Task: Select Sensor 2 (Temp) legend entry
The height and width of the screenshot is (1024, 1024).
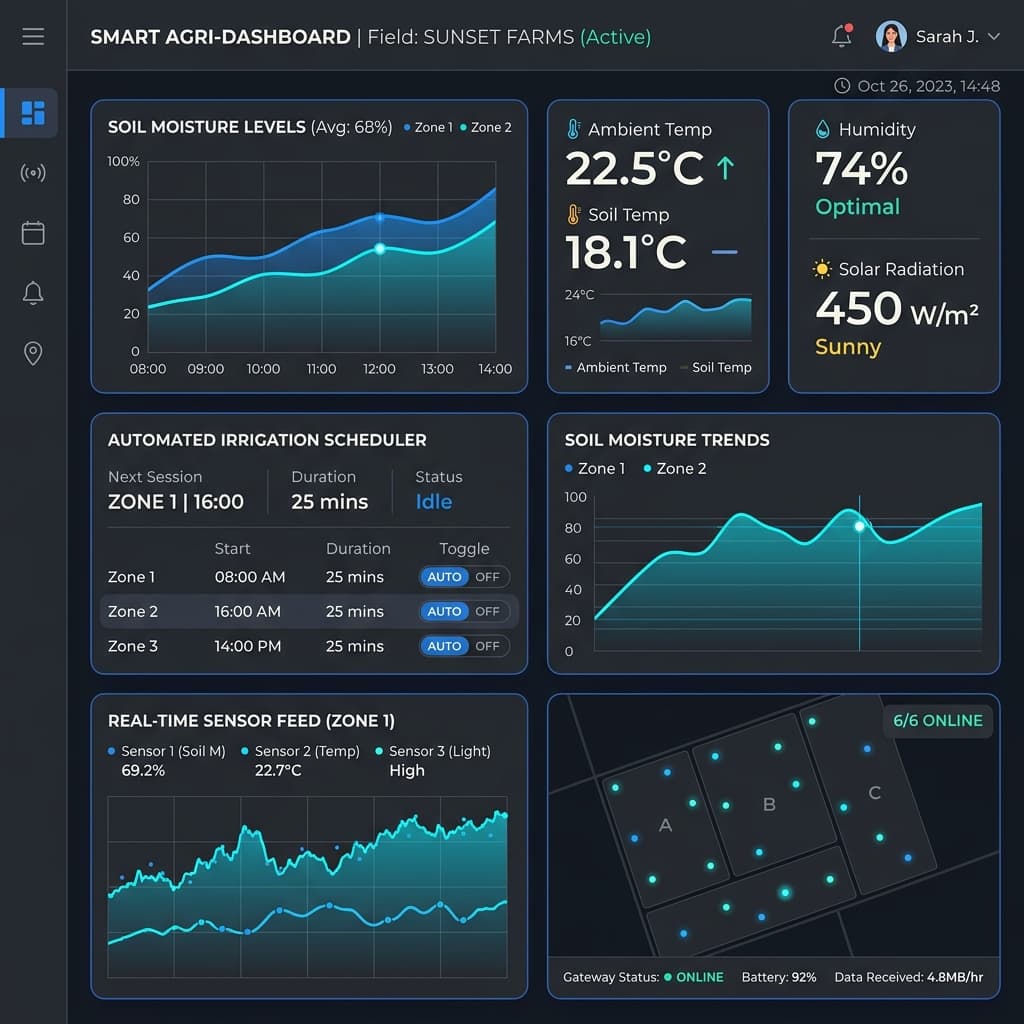Action: (300, 751)
